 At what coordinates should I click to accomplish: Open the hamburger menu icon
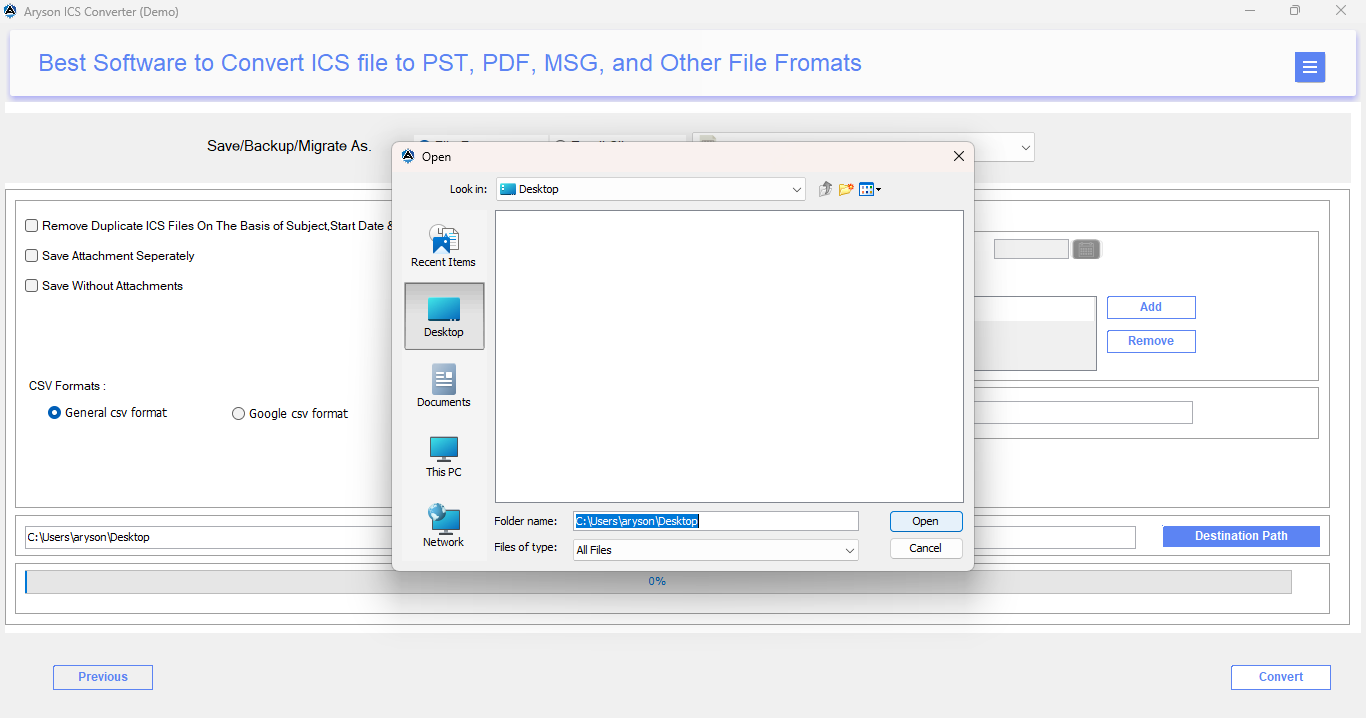click(x=1309, y=67)
